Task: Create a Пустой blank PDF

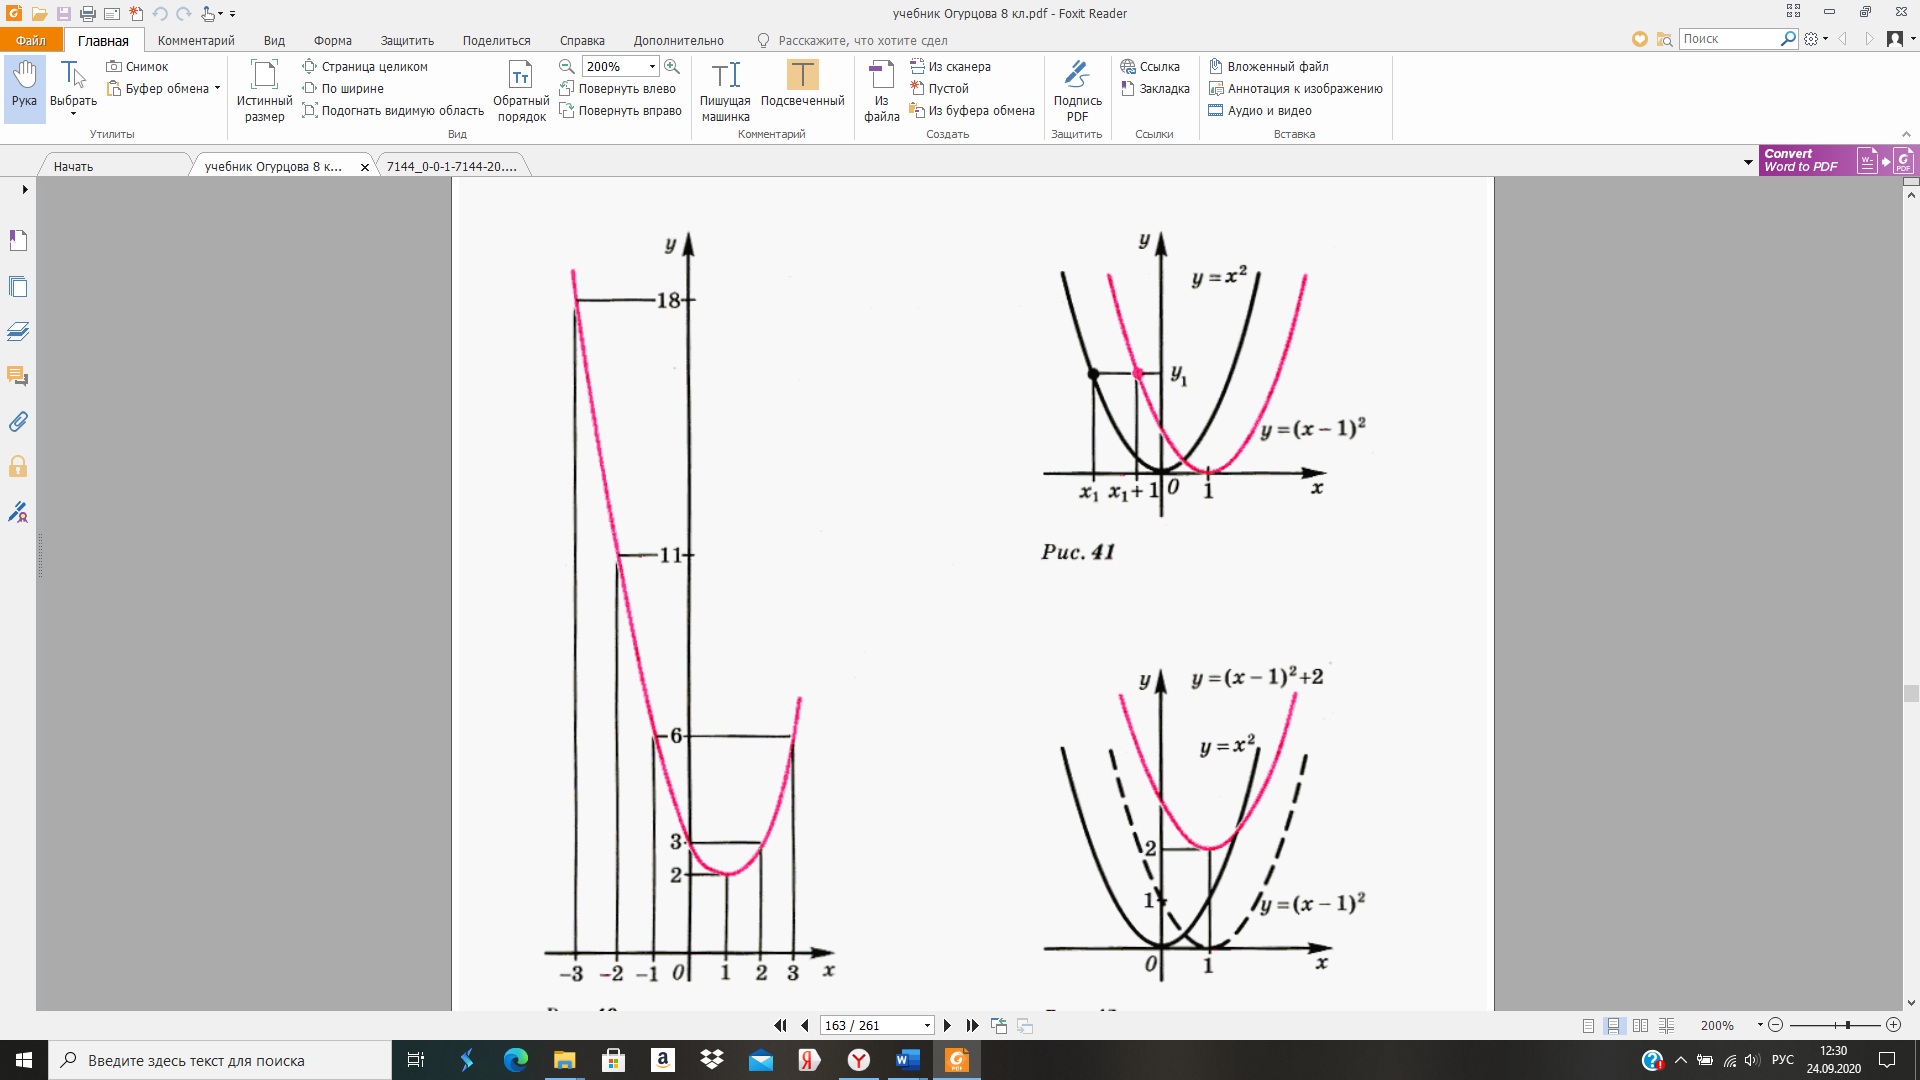Action: (940, 88)
